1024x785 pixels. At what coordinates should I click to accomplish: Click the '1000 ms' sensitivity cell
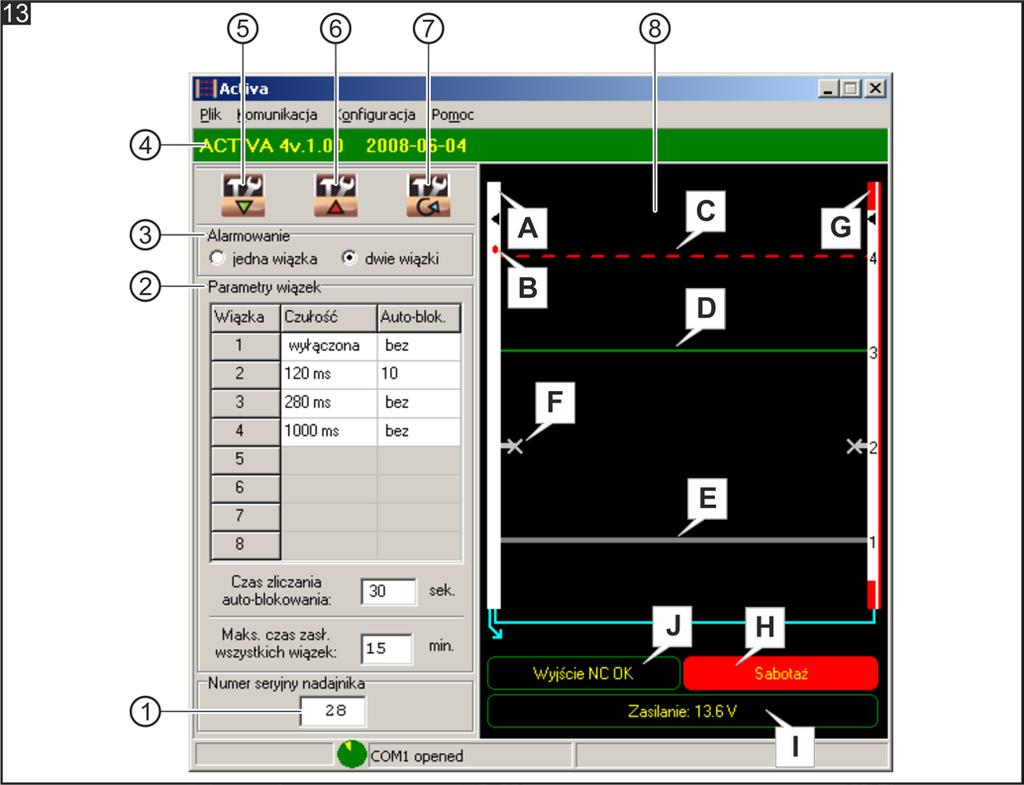329,432
